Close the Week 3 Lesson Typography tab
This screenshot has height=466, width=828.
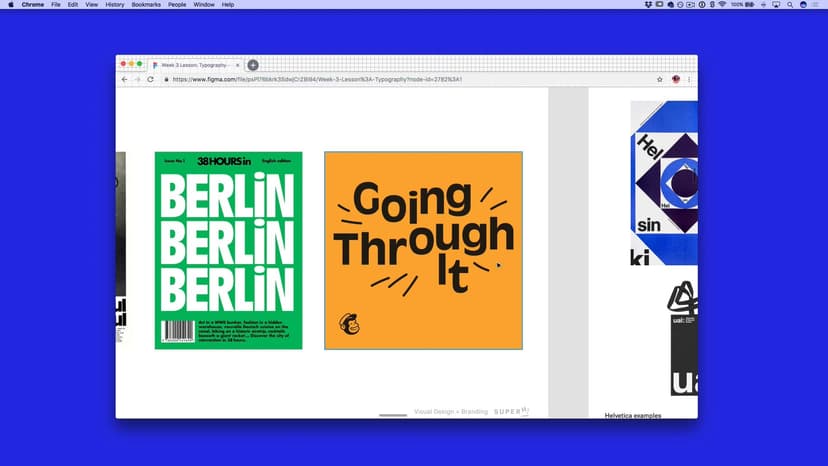[x=238, y=65]
